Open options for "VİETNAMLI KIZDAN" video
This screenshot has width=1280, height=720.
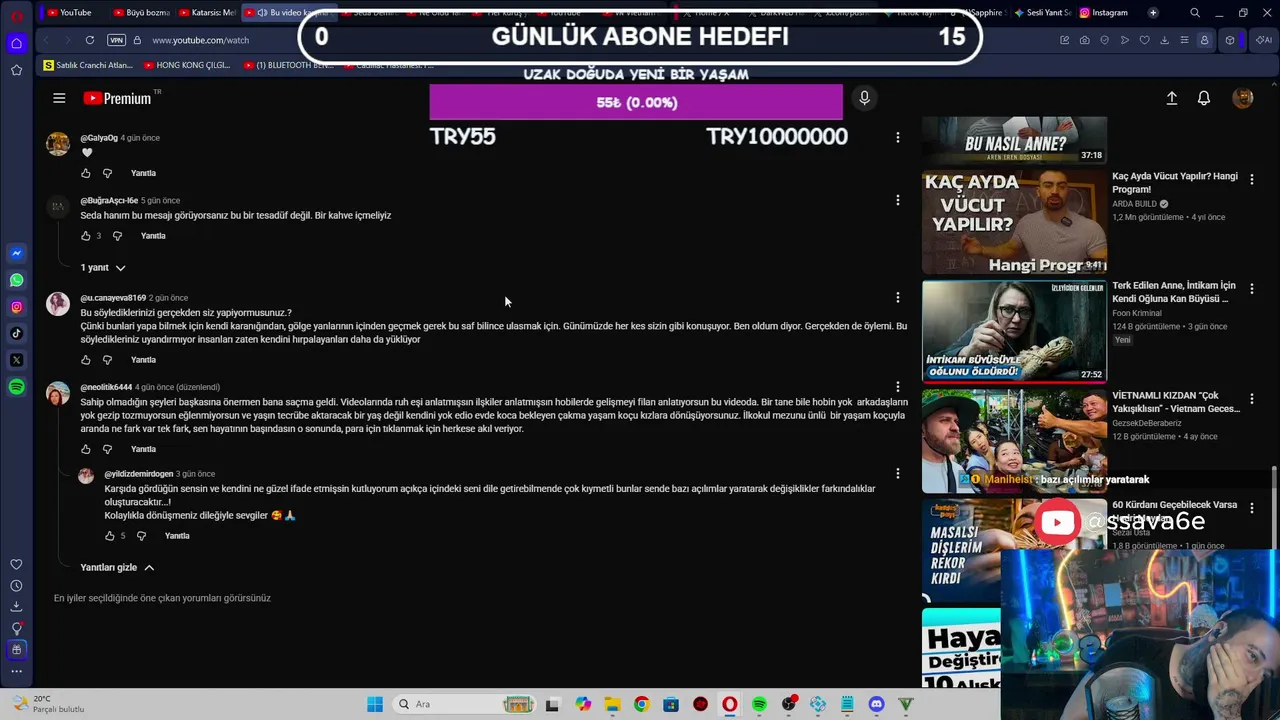pyautogui.click(x=1251, y=399)
